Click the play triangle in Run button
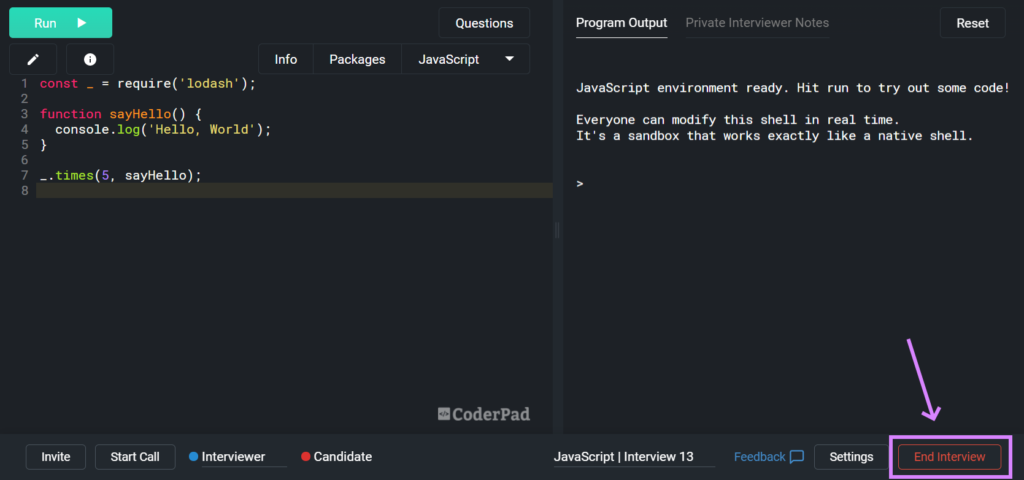 point(82,23)
